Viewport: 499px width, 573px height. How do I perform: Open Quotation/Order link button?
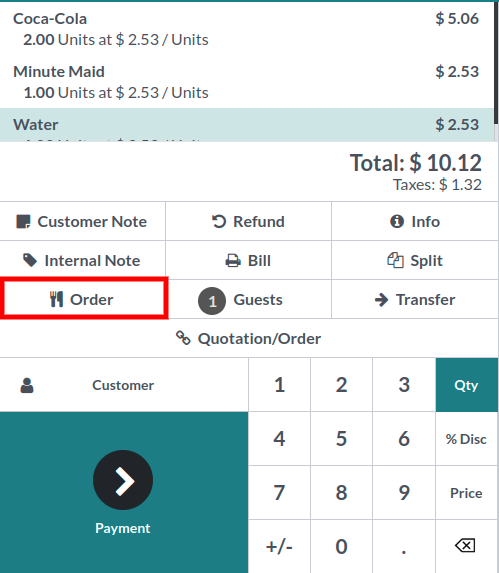click(x=249, y=338)
